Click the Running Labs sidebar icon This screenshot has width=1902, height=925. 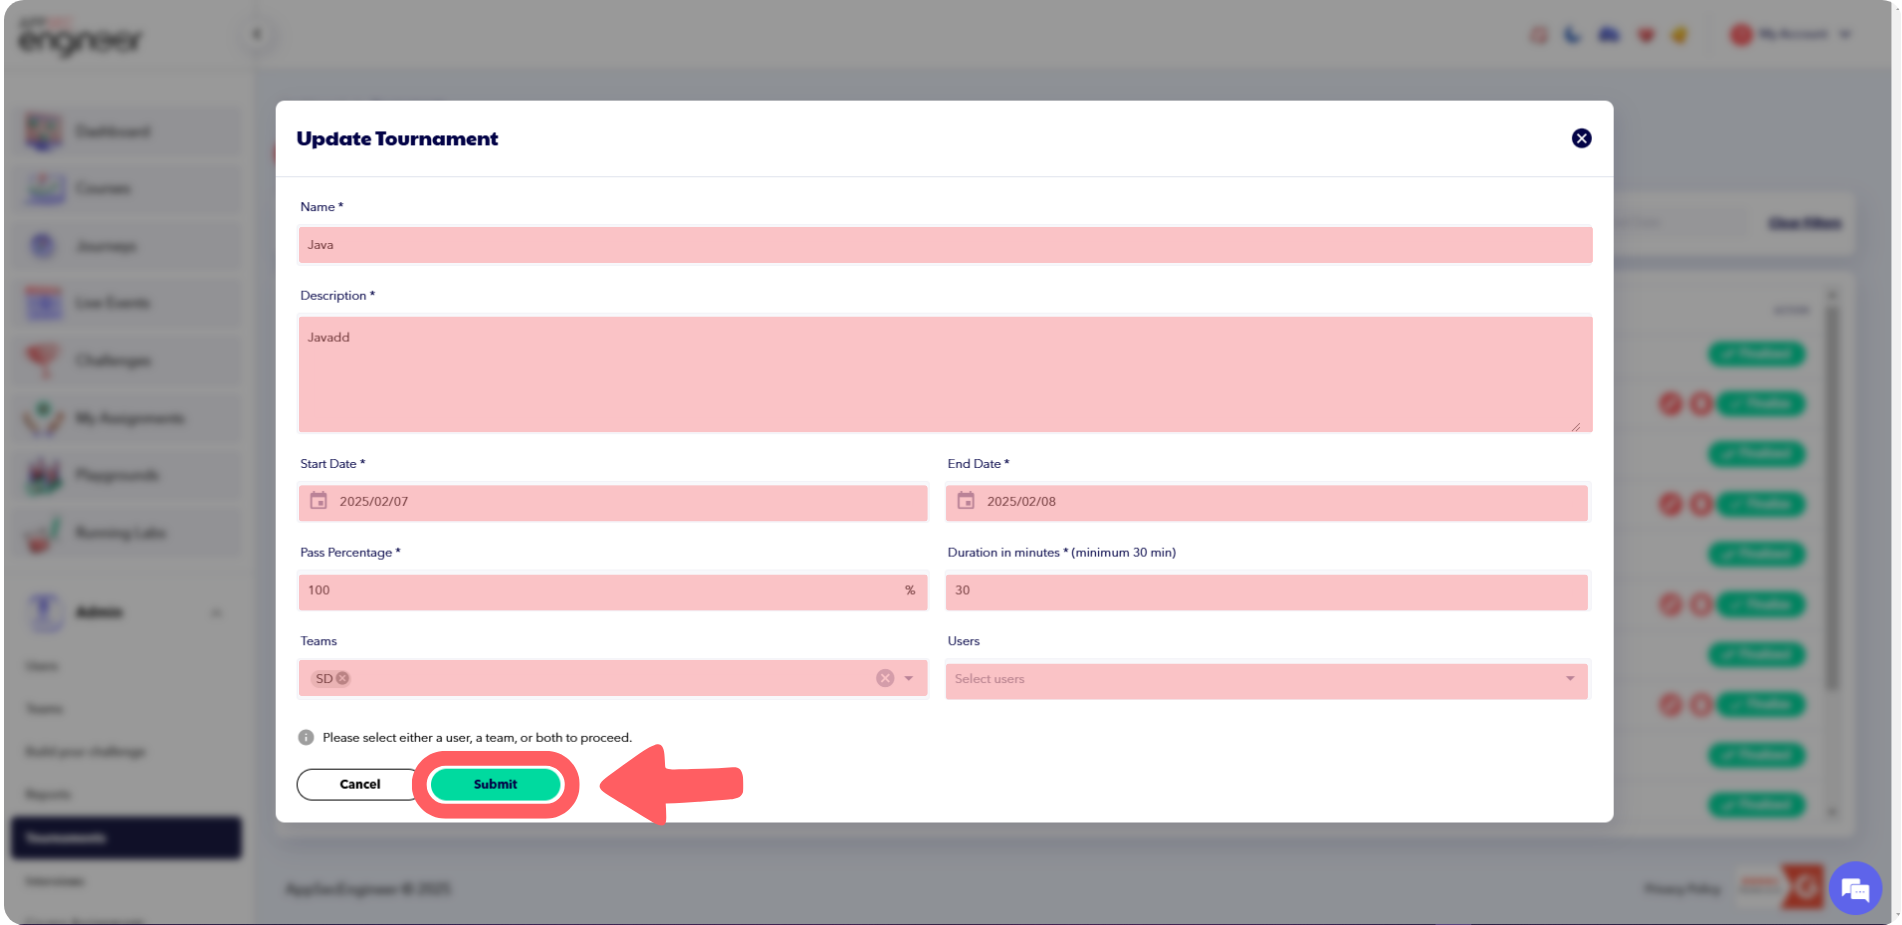pos(43,532)
